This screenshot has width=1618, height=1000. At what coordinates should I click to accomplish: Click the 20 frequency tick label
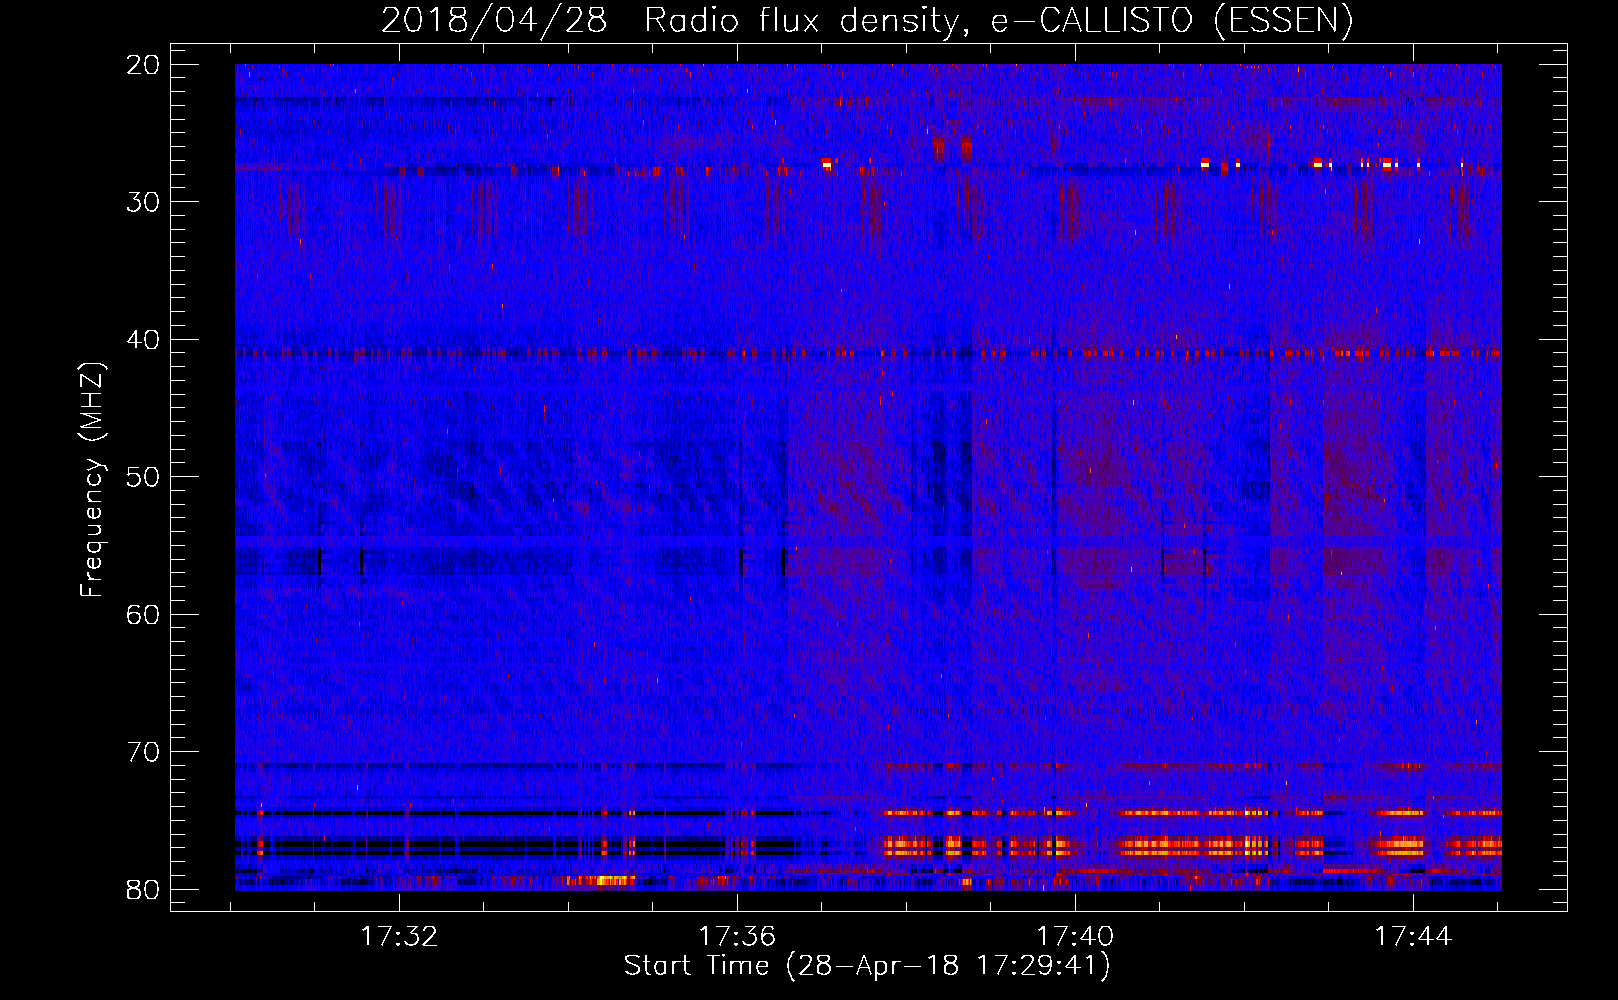click(144, 65)
